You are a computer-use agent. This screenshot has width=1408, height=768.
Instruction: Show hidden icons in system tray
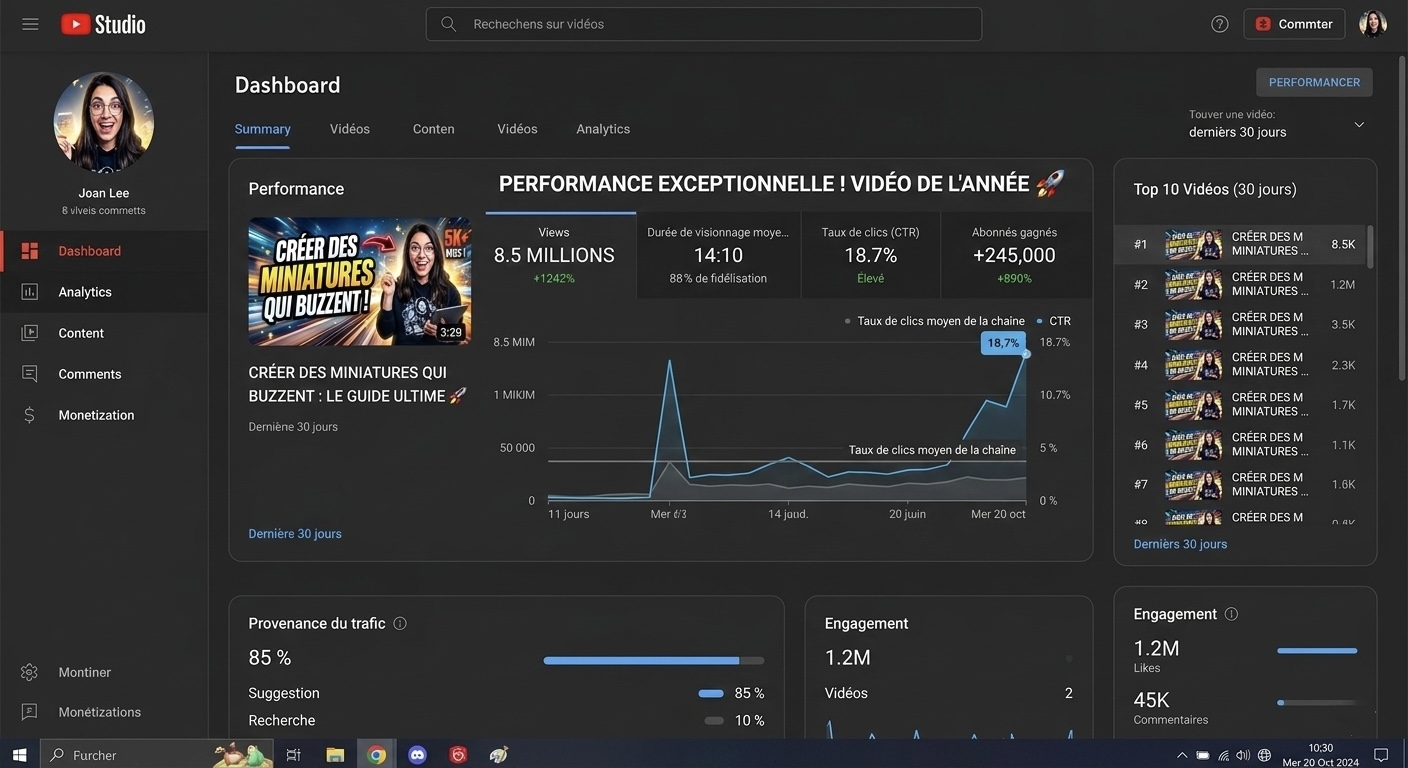(1182, 755)
